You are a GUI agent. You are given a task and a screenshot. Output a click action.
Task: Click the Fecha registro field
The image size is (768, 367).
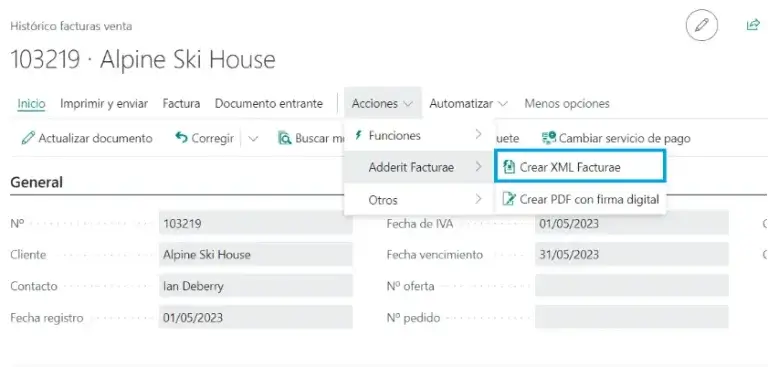[256, 318]
